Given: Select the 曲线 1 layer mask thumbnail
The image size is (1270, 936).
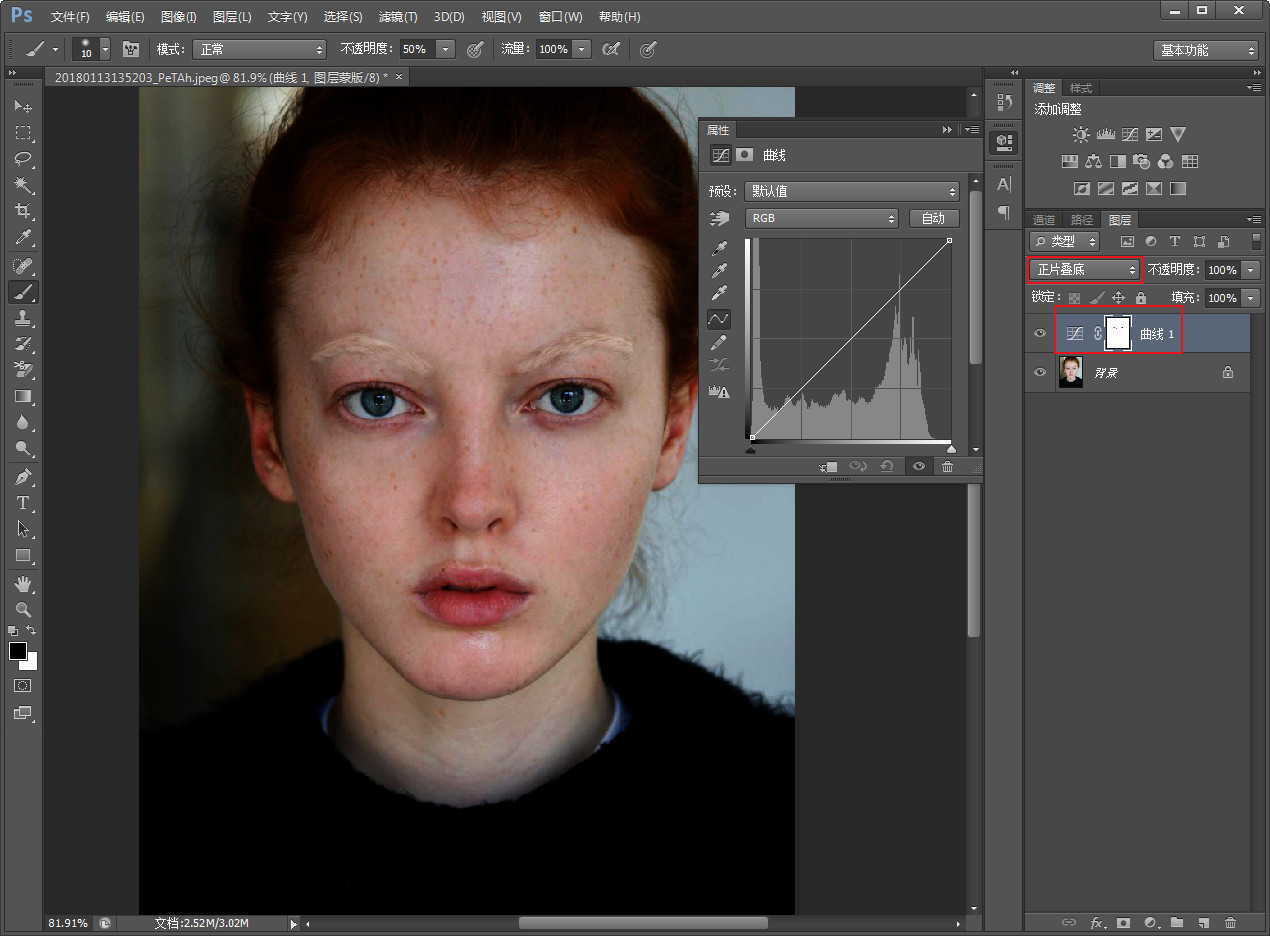Looking at the screenshot, I should click(1118, 333).
